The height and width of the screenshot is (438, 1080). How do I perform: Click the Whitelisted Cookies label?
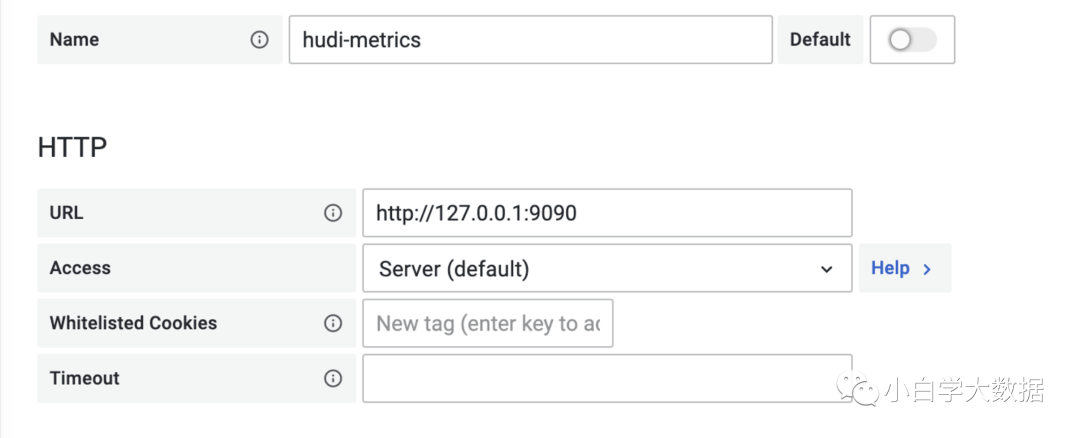[133, 323]
